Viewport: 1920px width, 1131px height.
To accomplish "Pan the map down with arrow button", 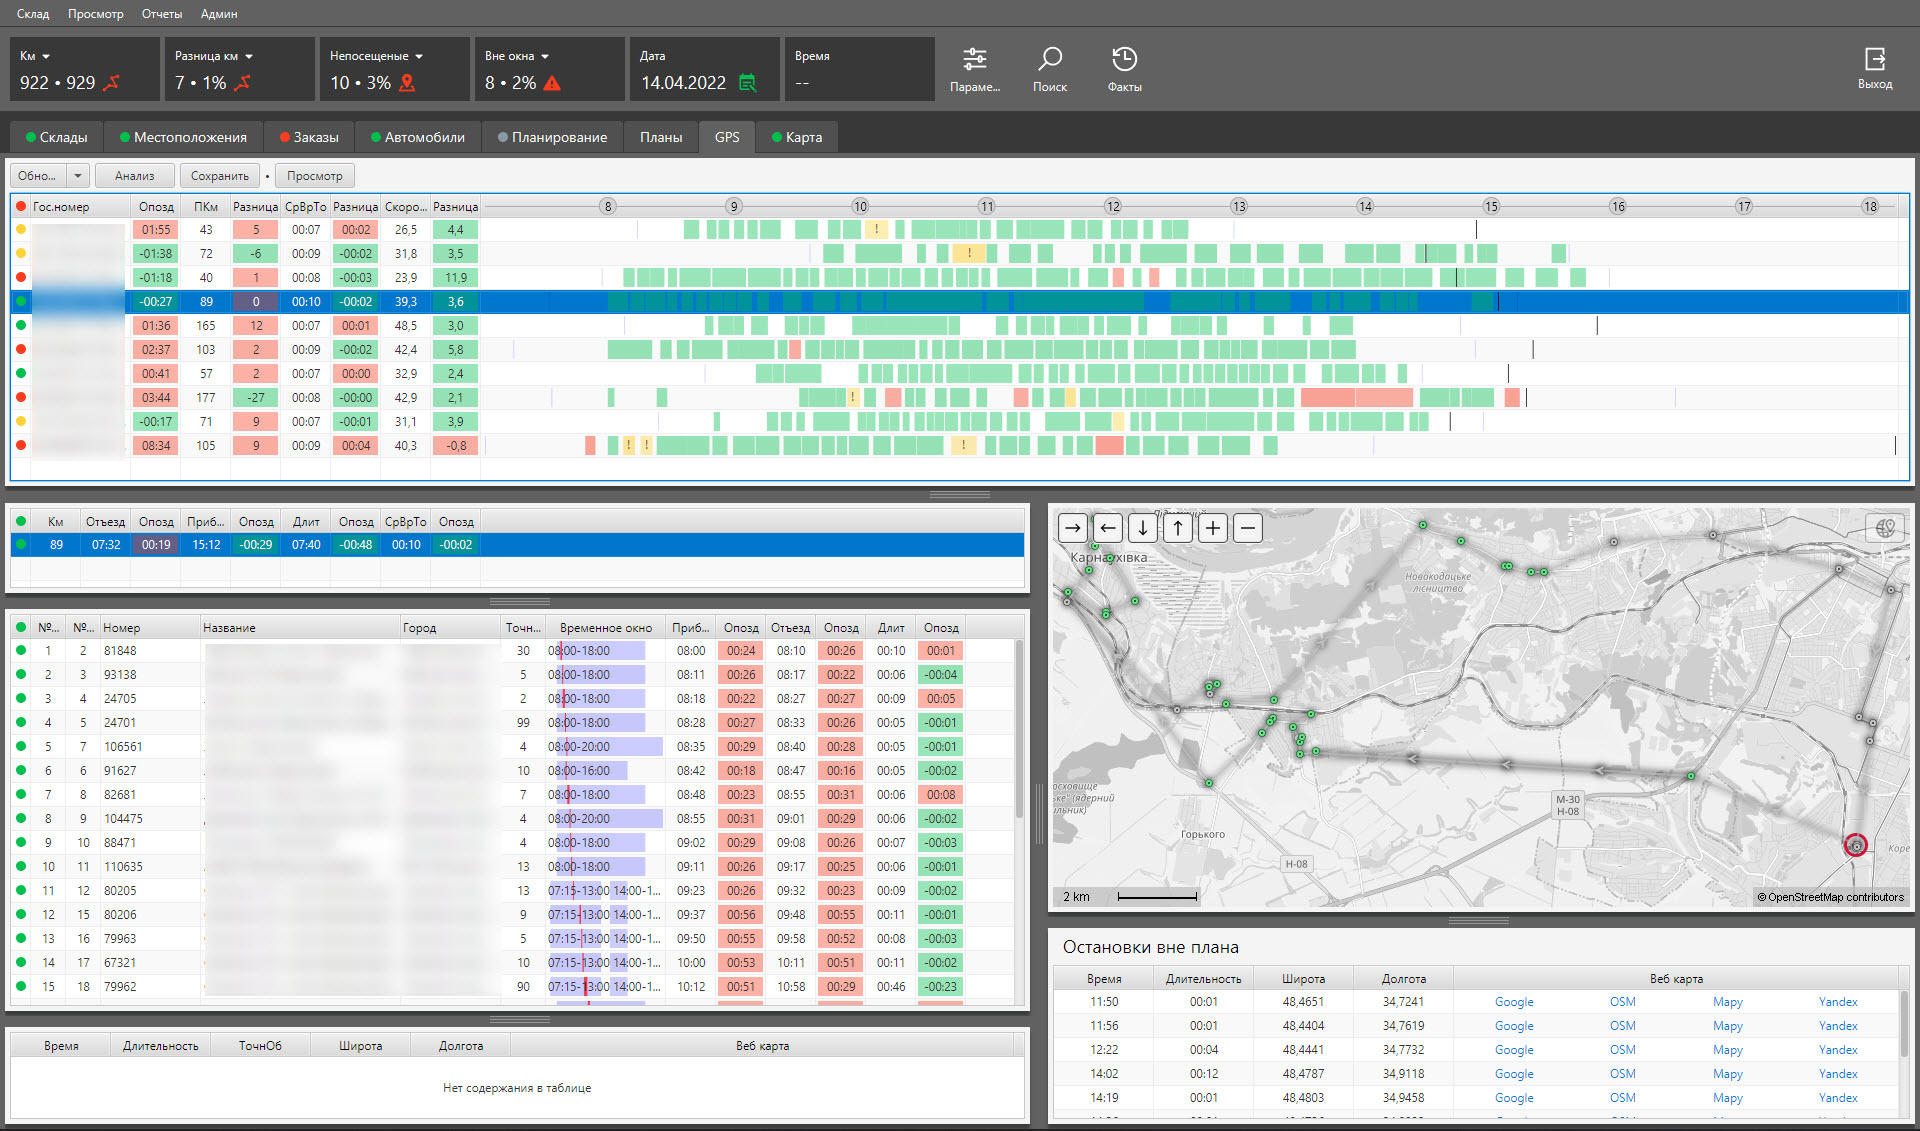I will (x=1143, y=528).
